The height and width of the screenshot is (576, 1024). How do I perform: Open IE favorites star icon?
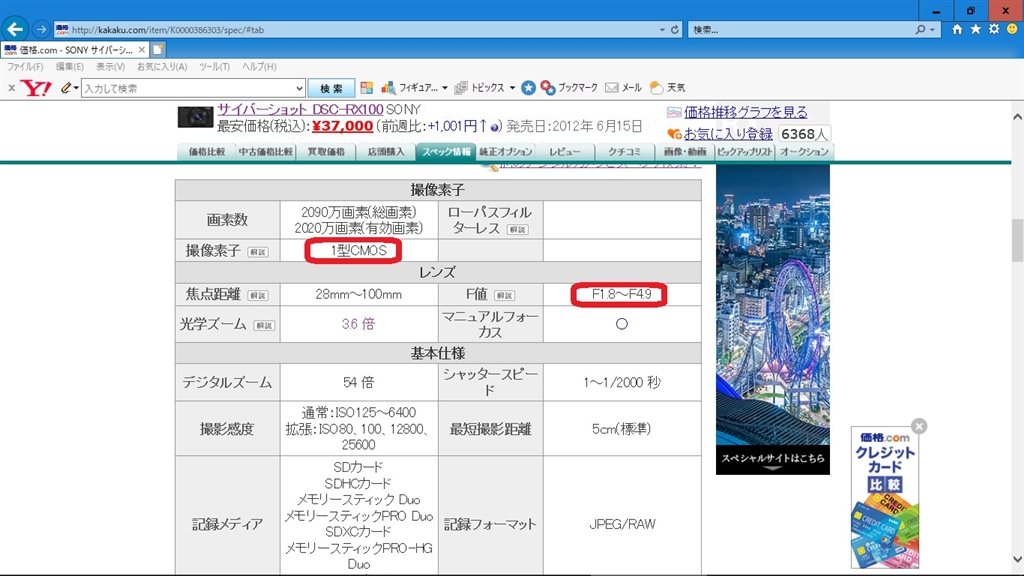pos(976,30)
